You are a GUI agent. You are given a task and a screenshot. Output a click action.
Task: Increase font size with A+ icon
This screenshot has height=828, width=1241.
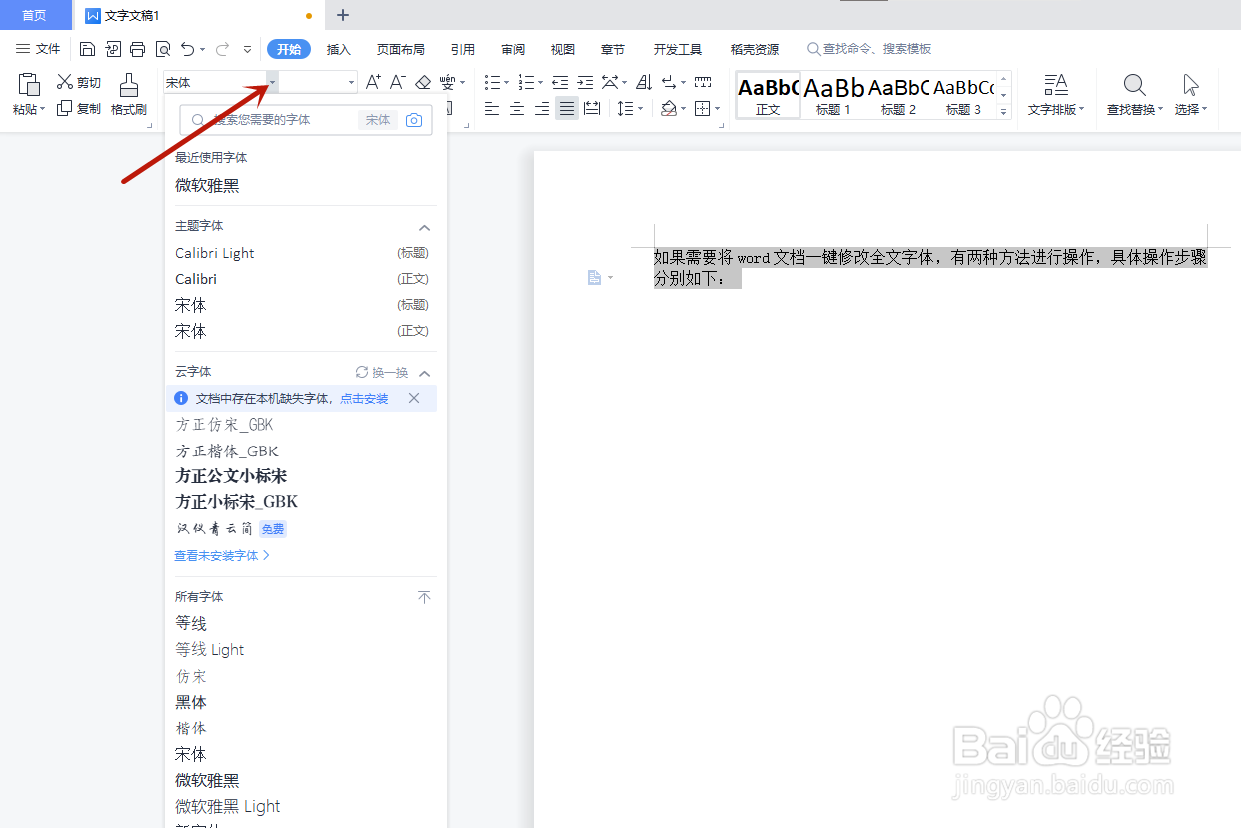[x=373, y=82]
